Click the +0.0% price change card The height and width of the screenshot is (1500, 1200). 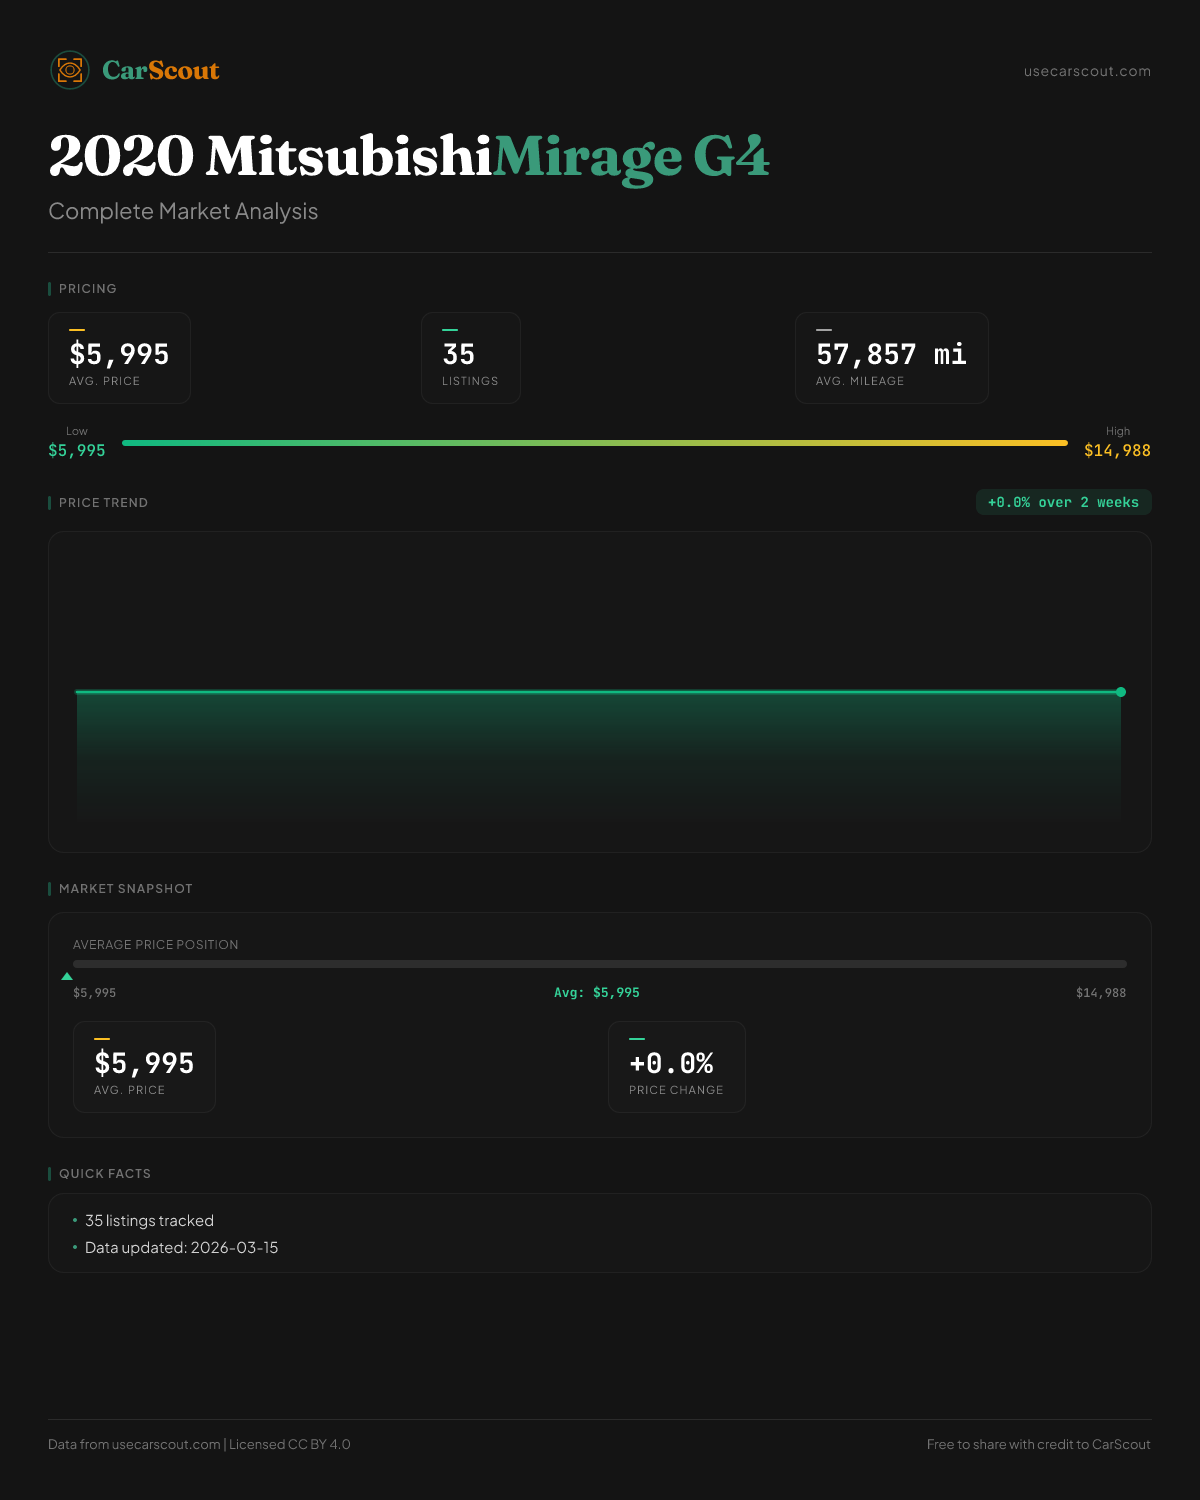click(x=676, y=1067)
